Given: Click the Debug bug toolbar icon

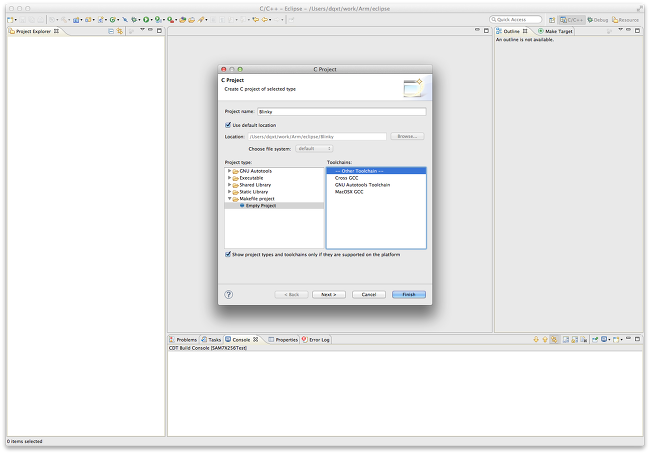Looking at the screenshot, I should point(134,19).
